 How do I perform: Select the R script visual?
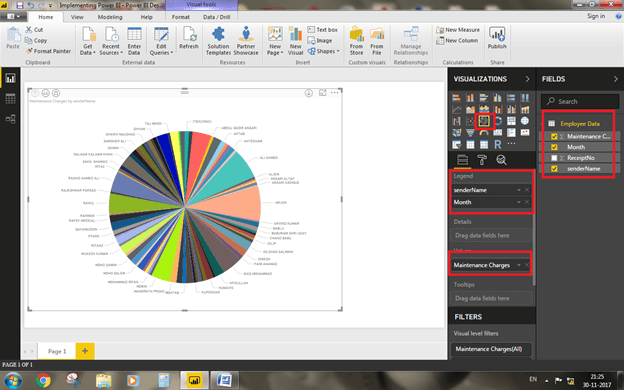coord(497,144)
